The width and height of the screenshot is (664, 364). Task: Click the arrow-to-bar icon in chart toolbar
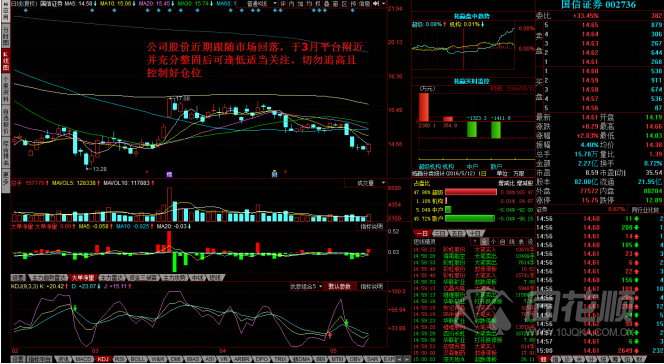(376, 3)
